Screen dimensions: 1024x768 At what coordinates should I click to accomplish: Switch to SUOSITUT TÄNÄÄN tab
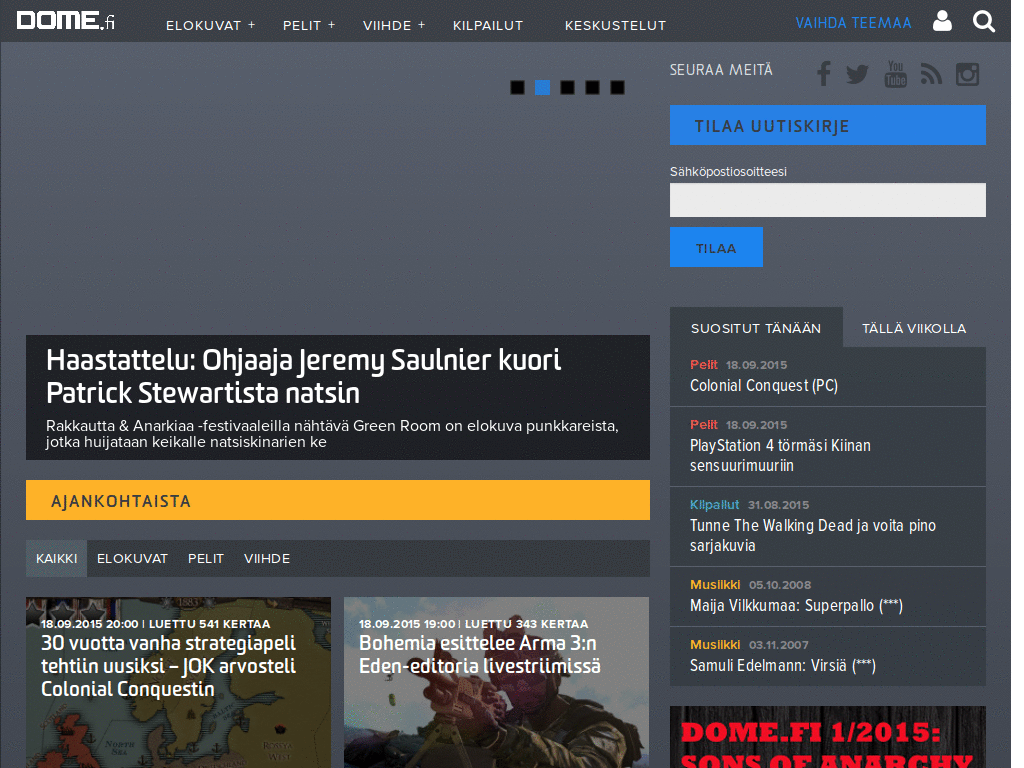(756, 328)
